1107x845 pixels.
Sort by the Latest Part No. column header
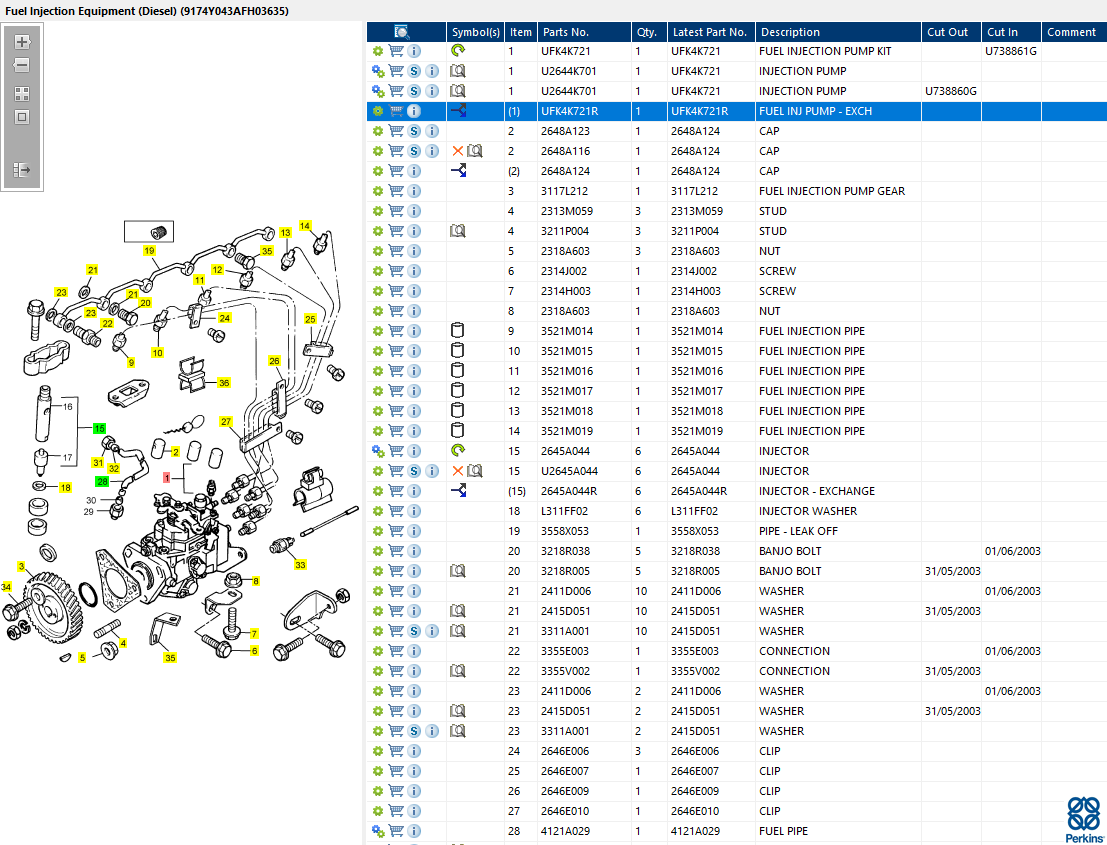[711, 32]
